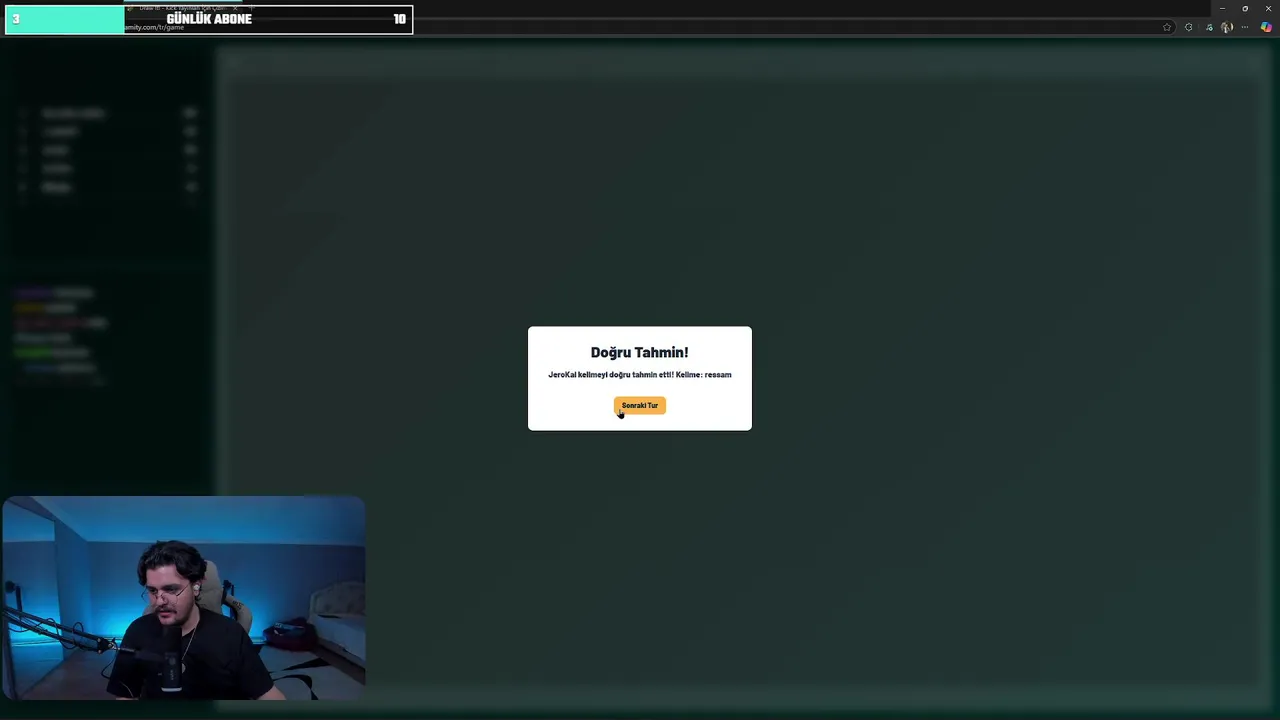
Task: Open the browser profile avatar menu
Action: tap(1227, 27)
